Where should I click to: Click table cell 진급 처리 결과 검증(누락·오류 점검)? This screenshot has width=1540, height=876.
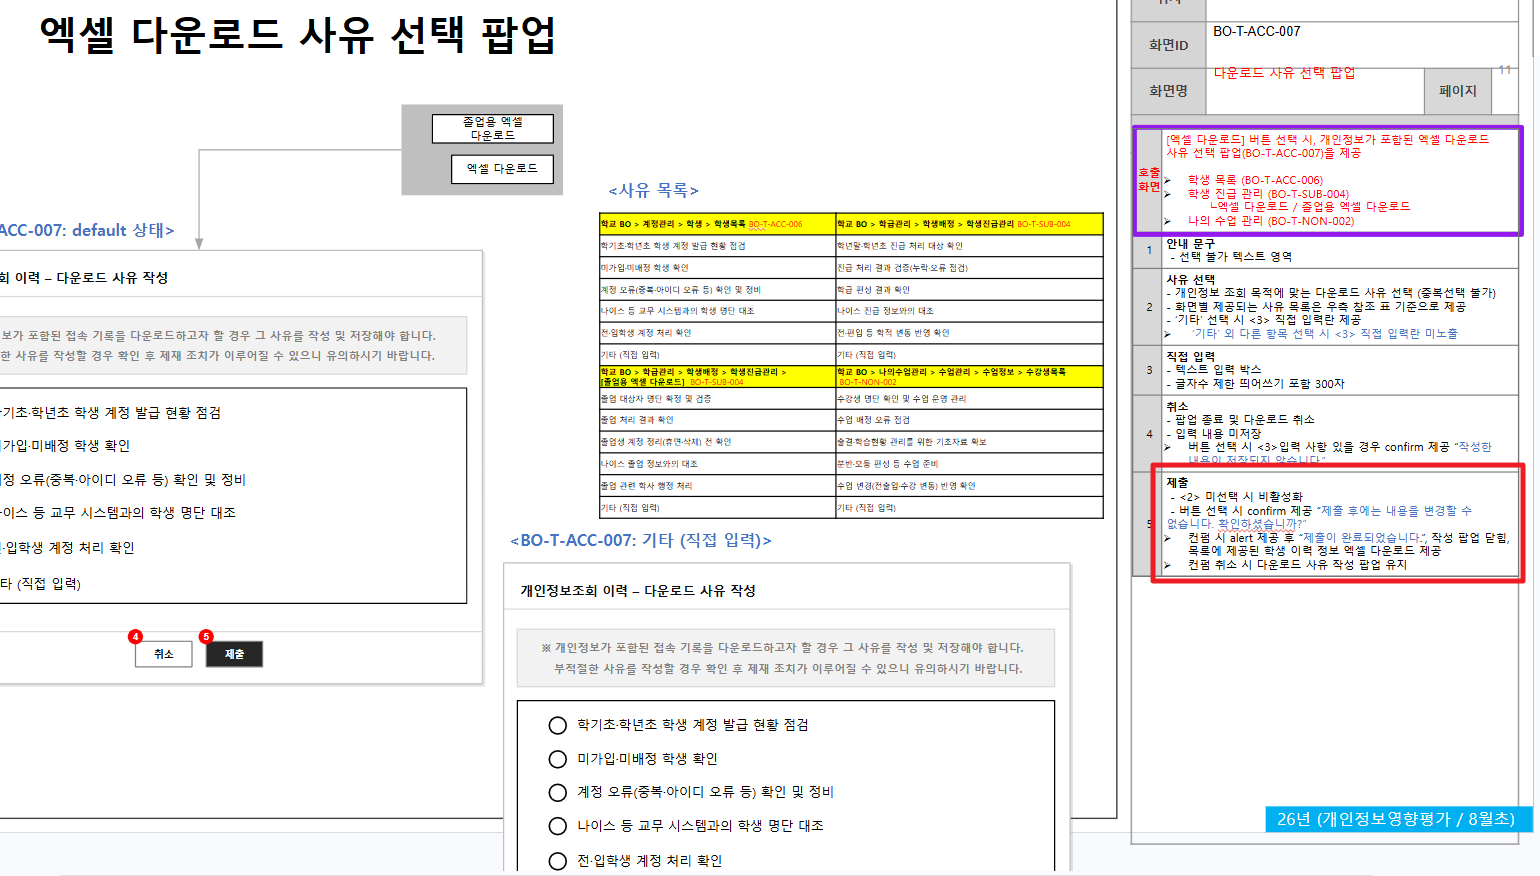coord(969,268)
